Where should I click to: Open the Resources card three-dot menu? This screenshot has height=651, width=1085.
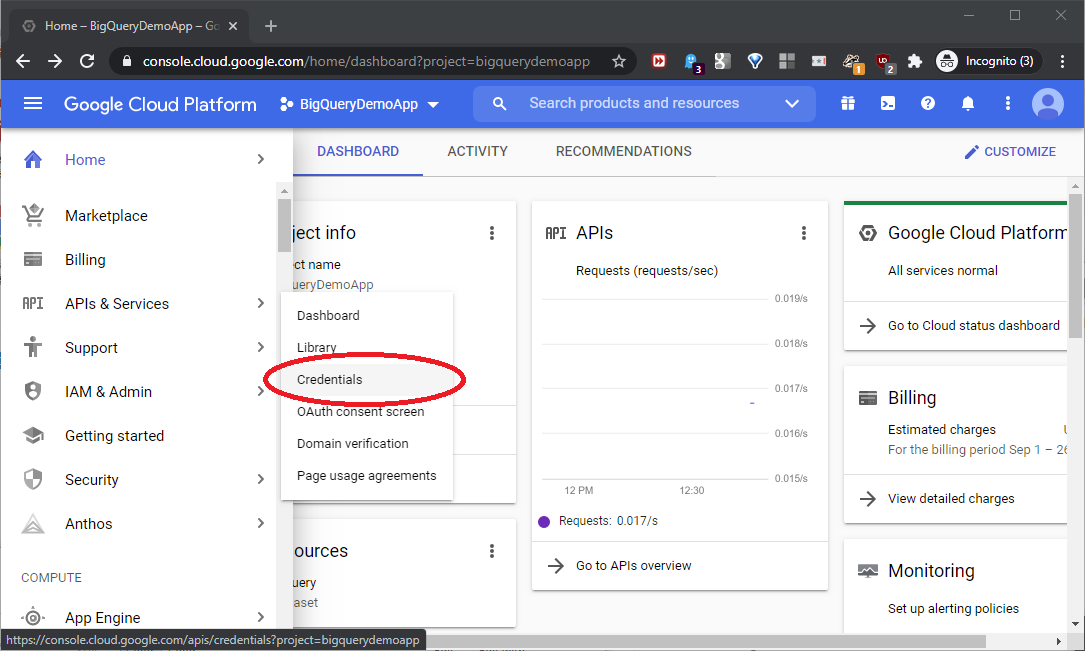[492, 551]
